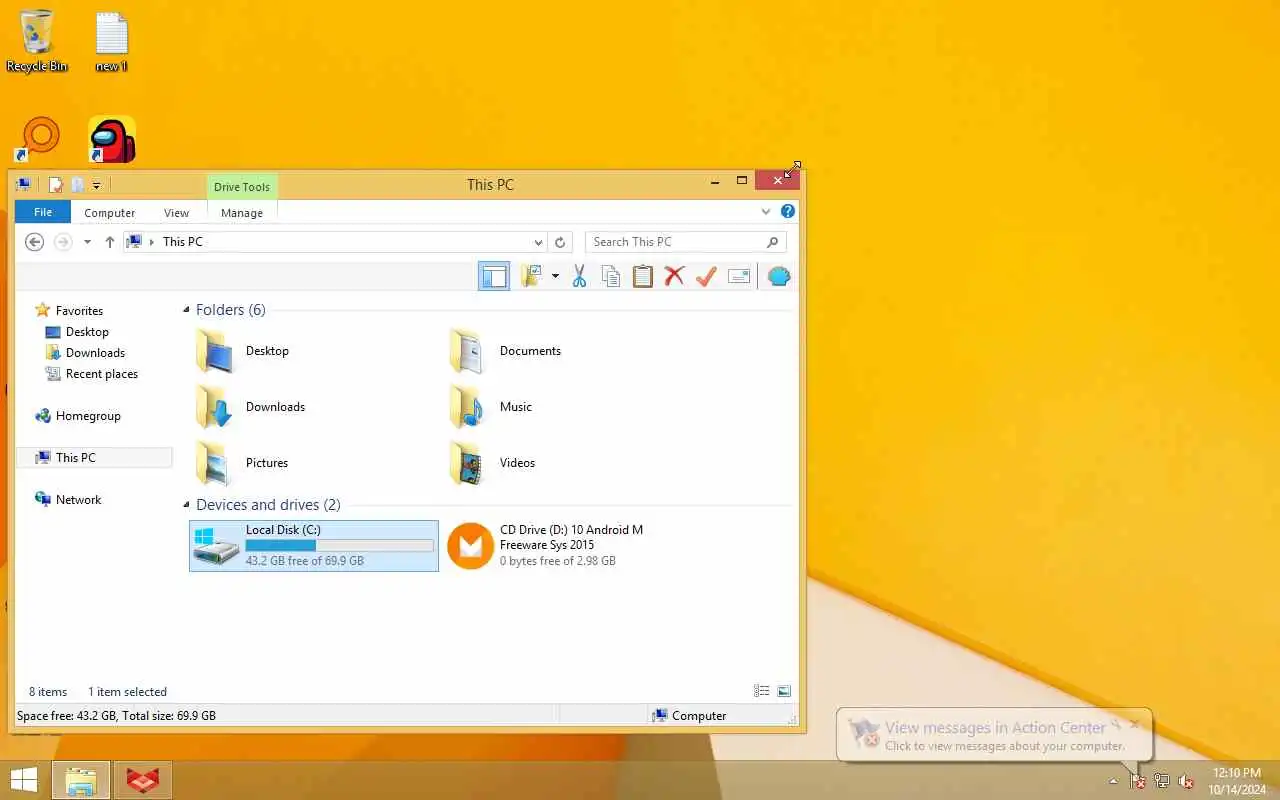Image resolution: width=1280 pixels, height=800 pixels.
Task: Click the Properties icon in the quick access toolbar
Action: tap(56, 185)
